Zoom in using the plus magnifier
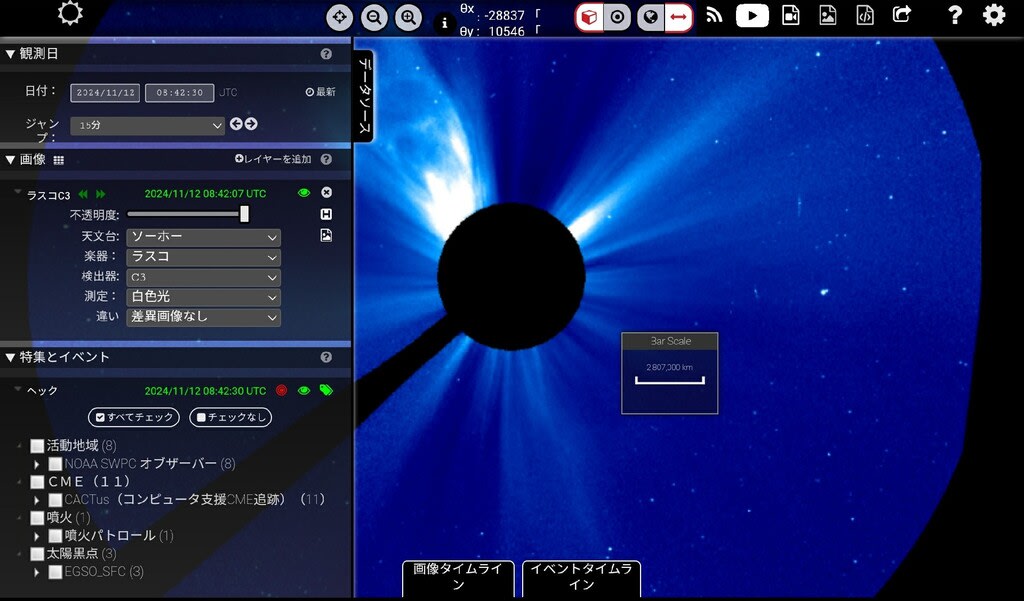Viewport: 1024px width, 601px height. coord(408,18)
